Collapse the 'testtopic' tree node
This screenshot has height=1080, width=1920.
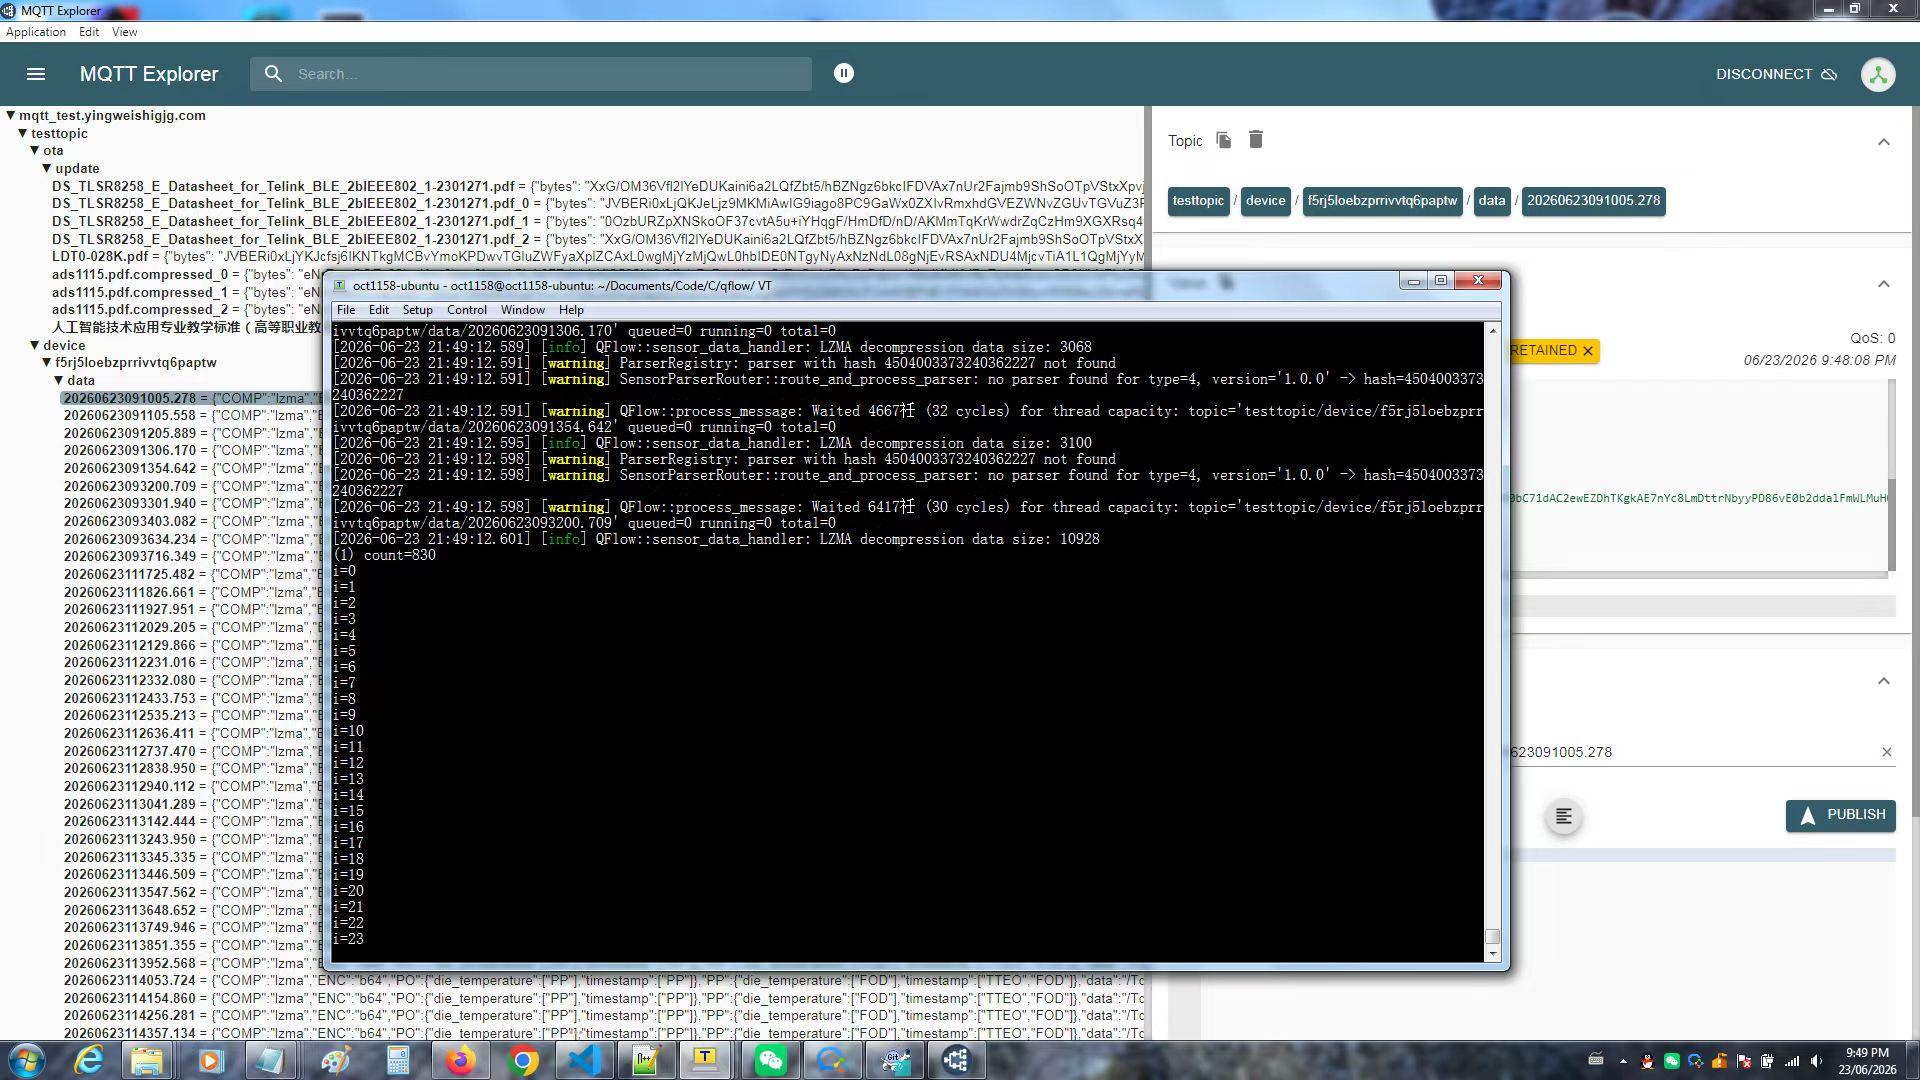point(23,134)
